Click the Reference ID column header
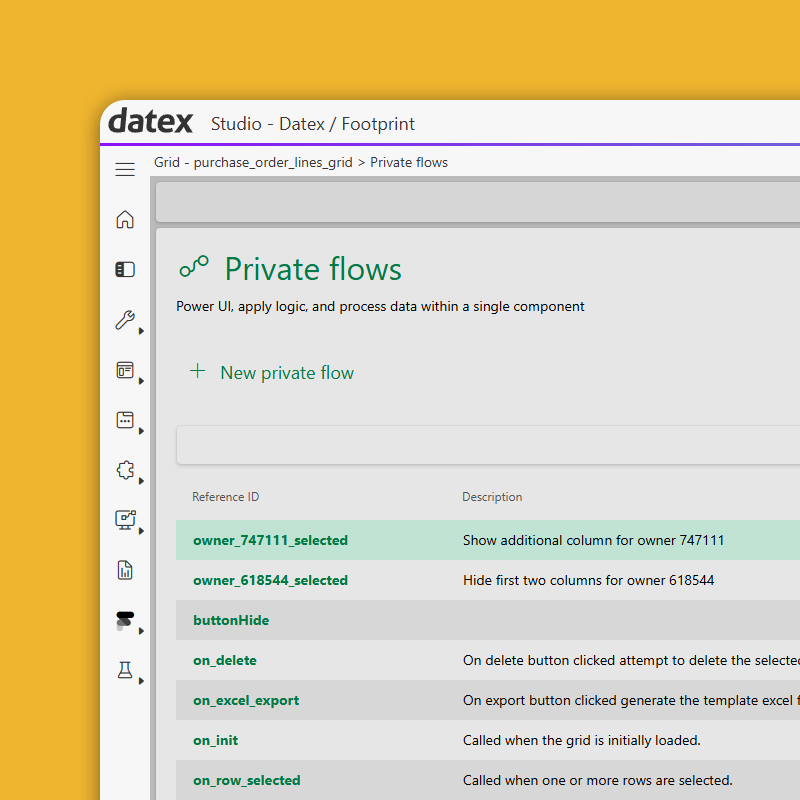The height and width of the screenshot is (800, 800). [x=225, y=497]
